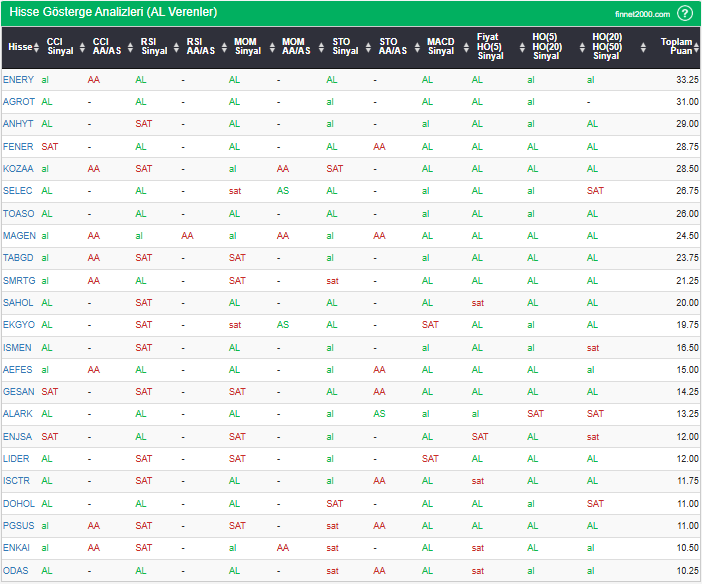702x584 pixels.
Task: Sort by MOM AA/AS column arrows
Action: click(321, 47)
